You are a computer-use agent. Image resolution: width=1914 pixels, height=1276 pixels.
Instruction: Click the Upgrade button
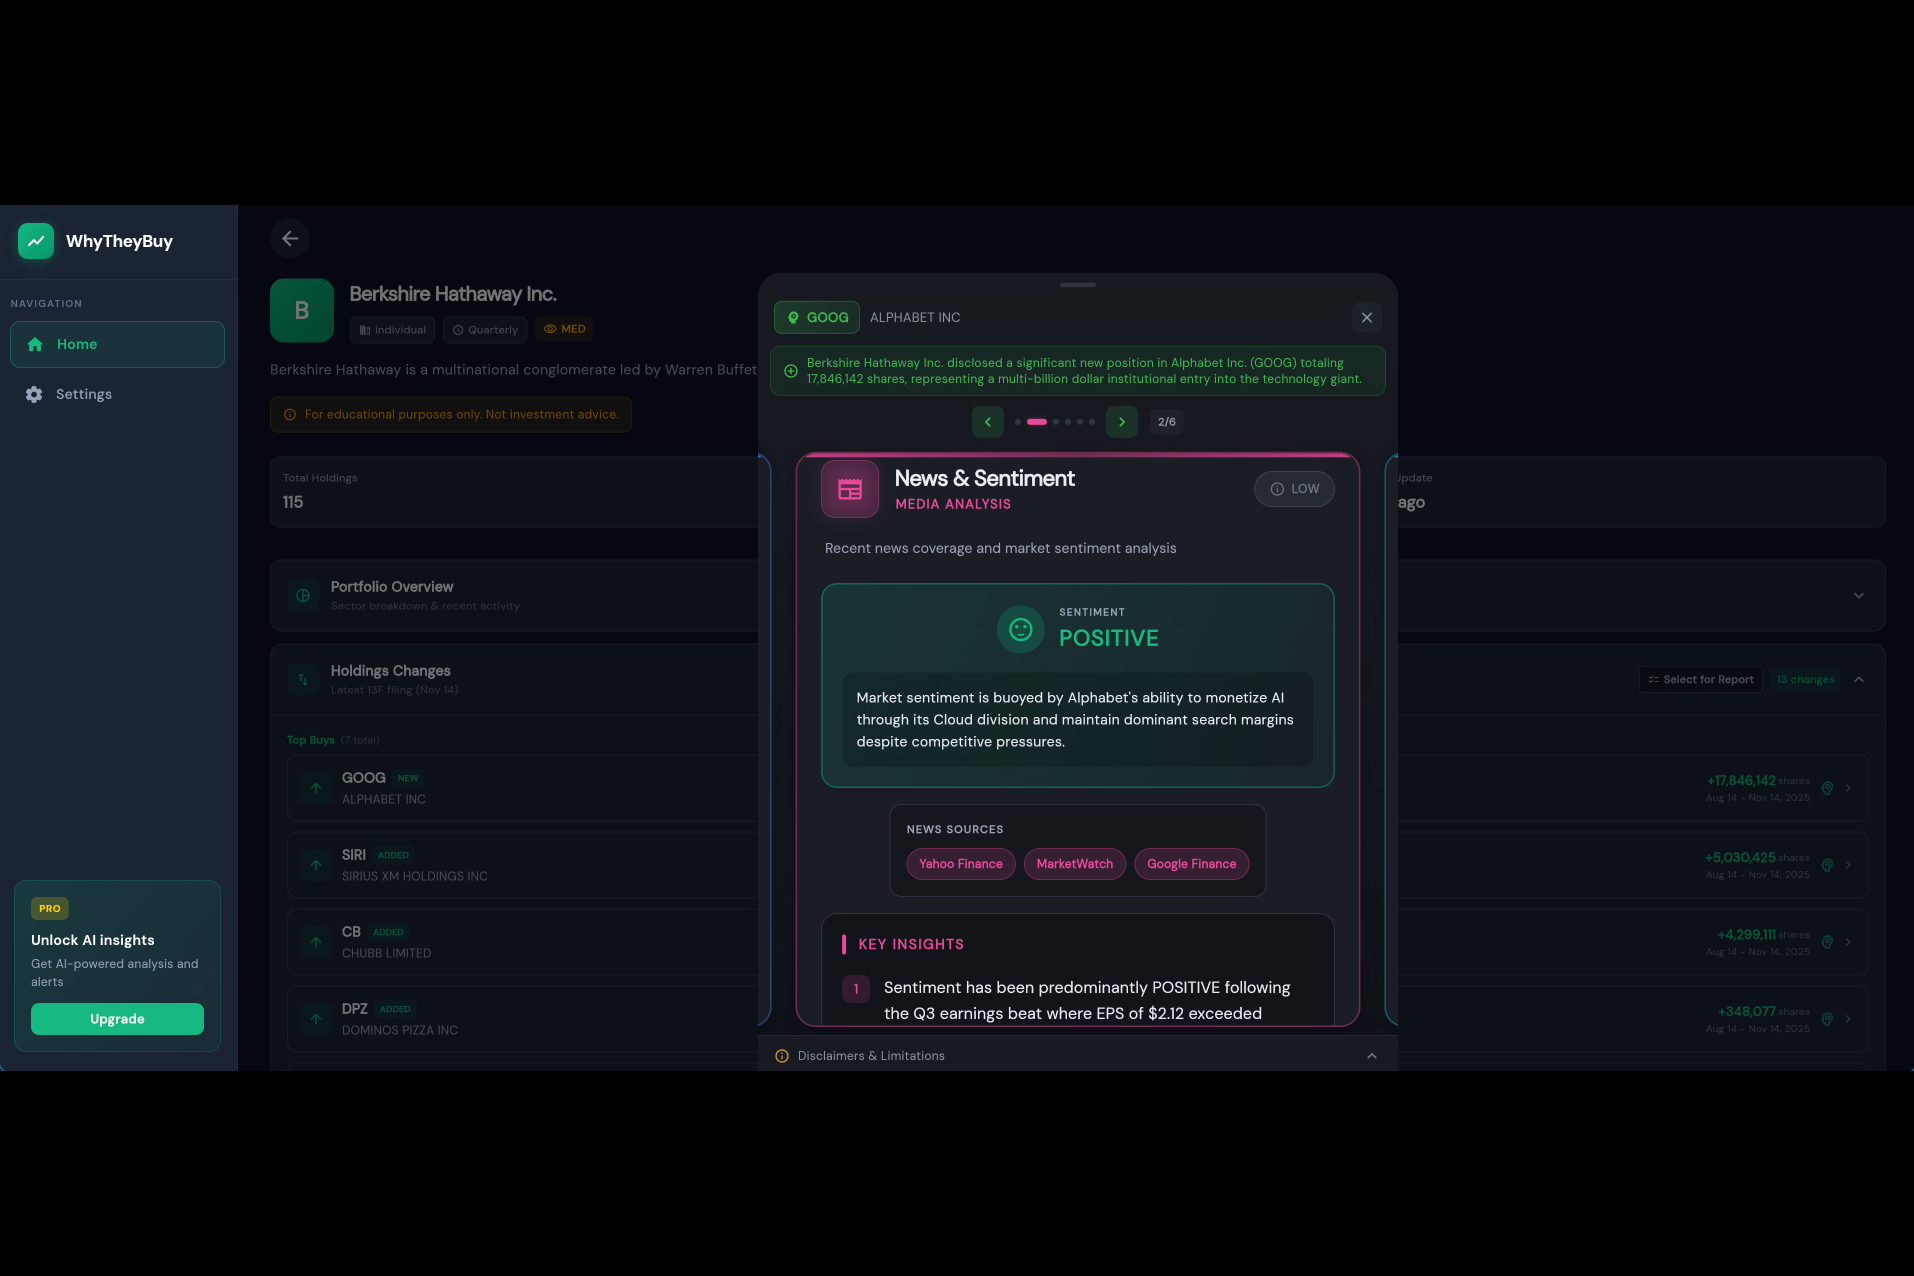[x=117, y=1019]
